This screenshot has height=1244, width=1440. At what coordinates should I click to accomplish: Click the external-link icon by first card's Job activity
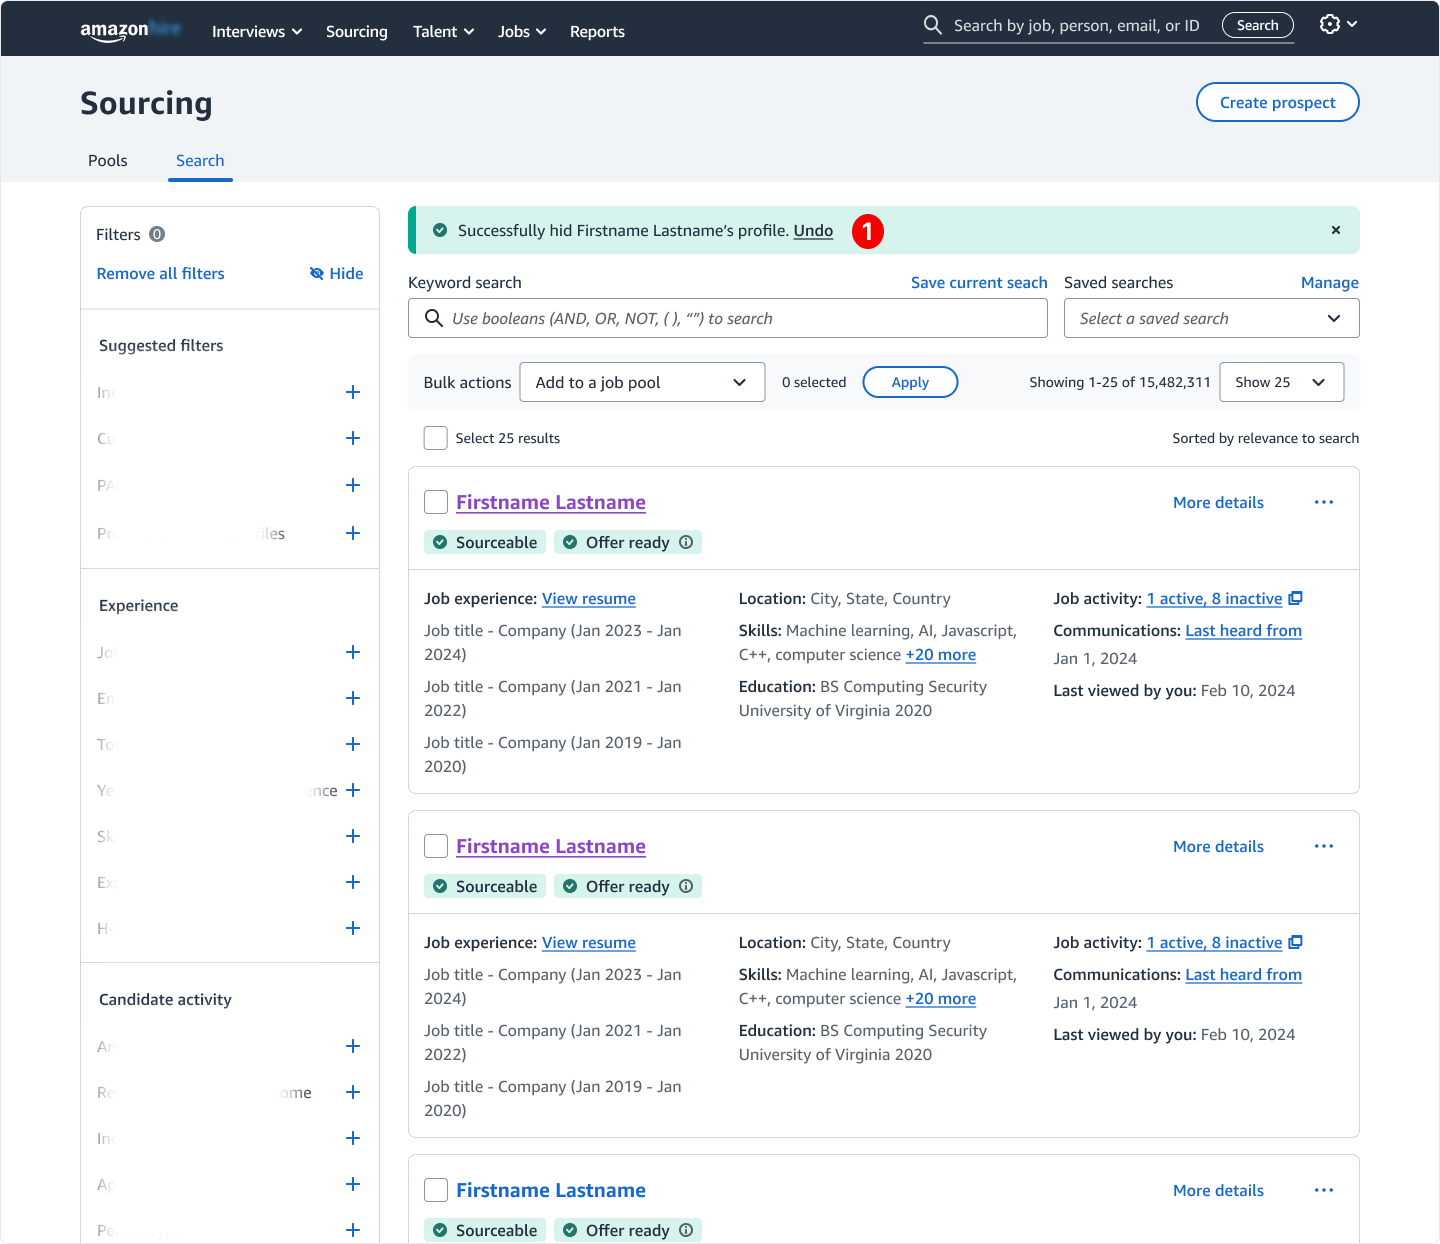coord(1296,598)
